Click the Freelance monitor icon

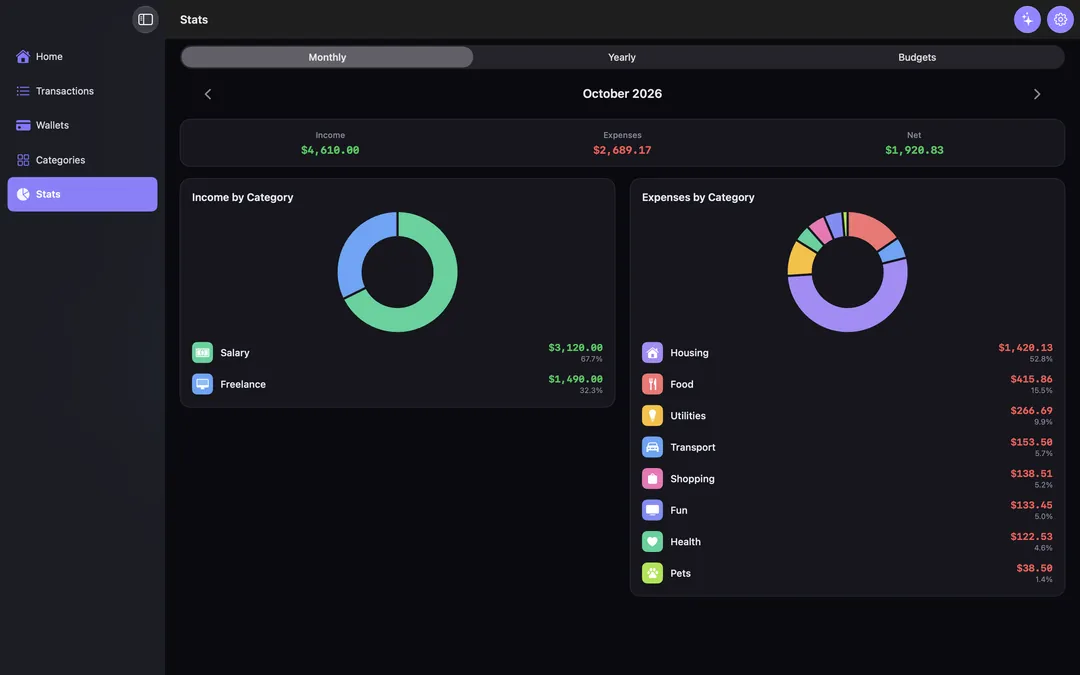[202, 384]
